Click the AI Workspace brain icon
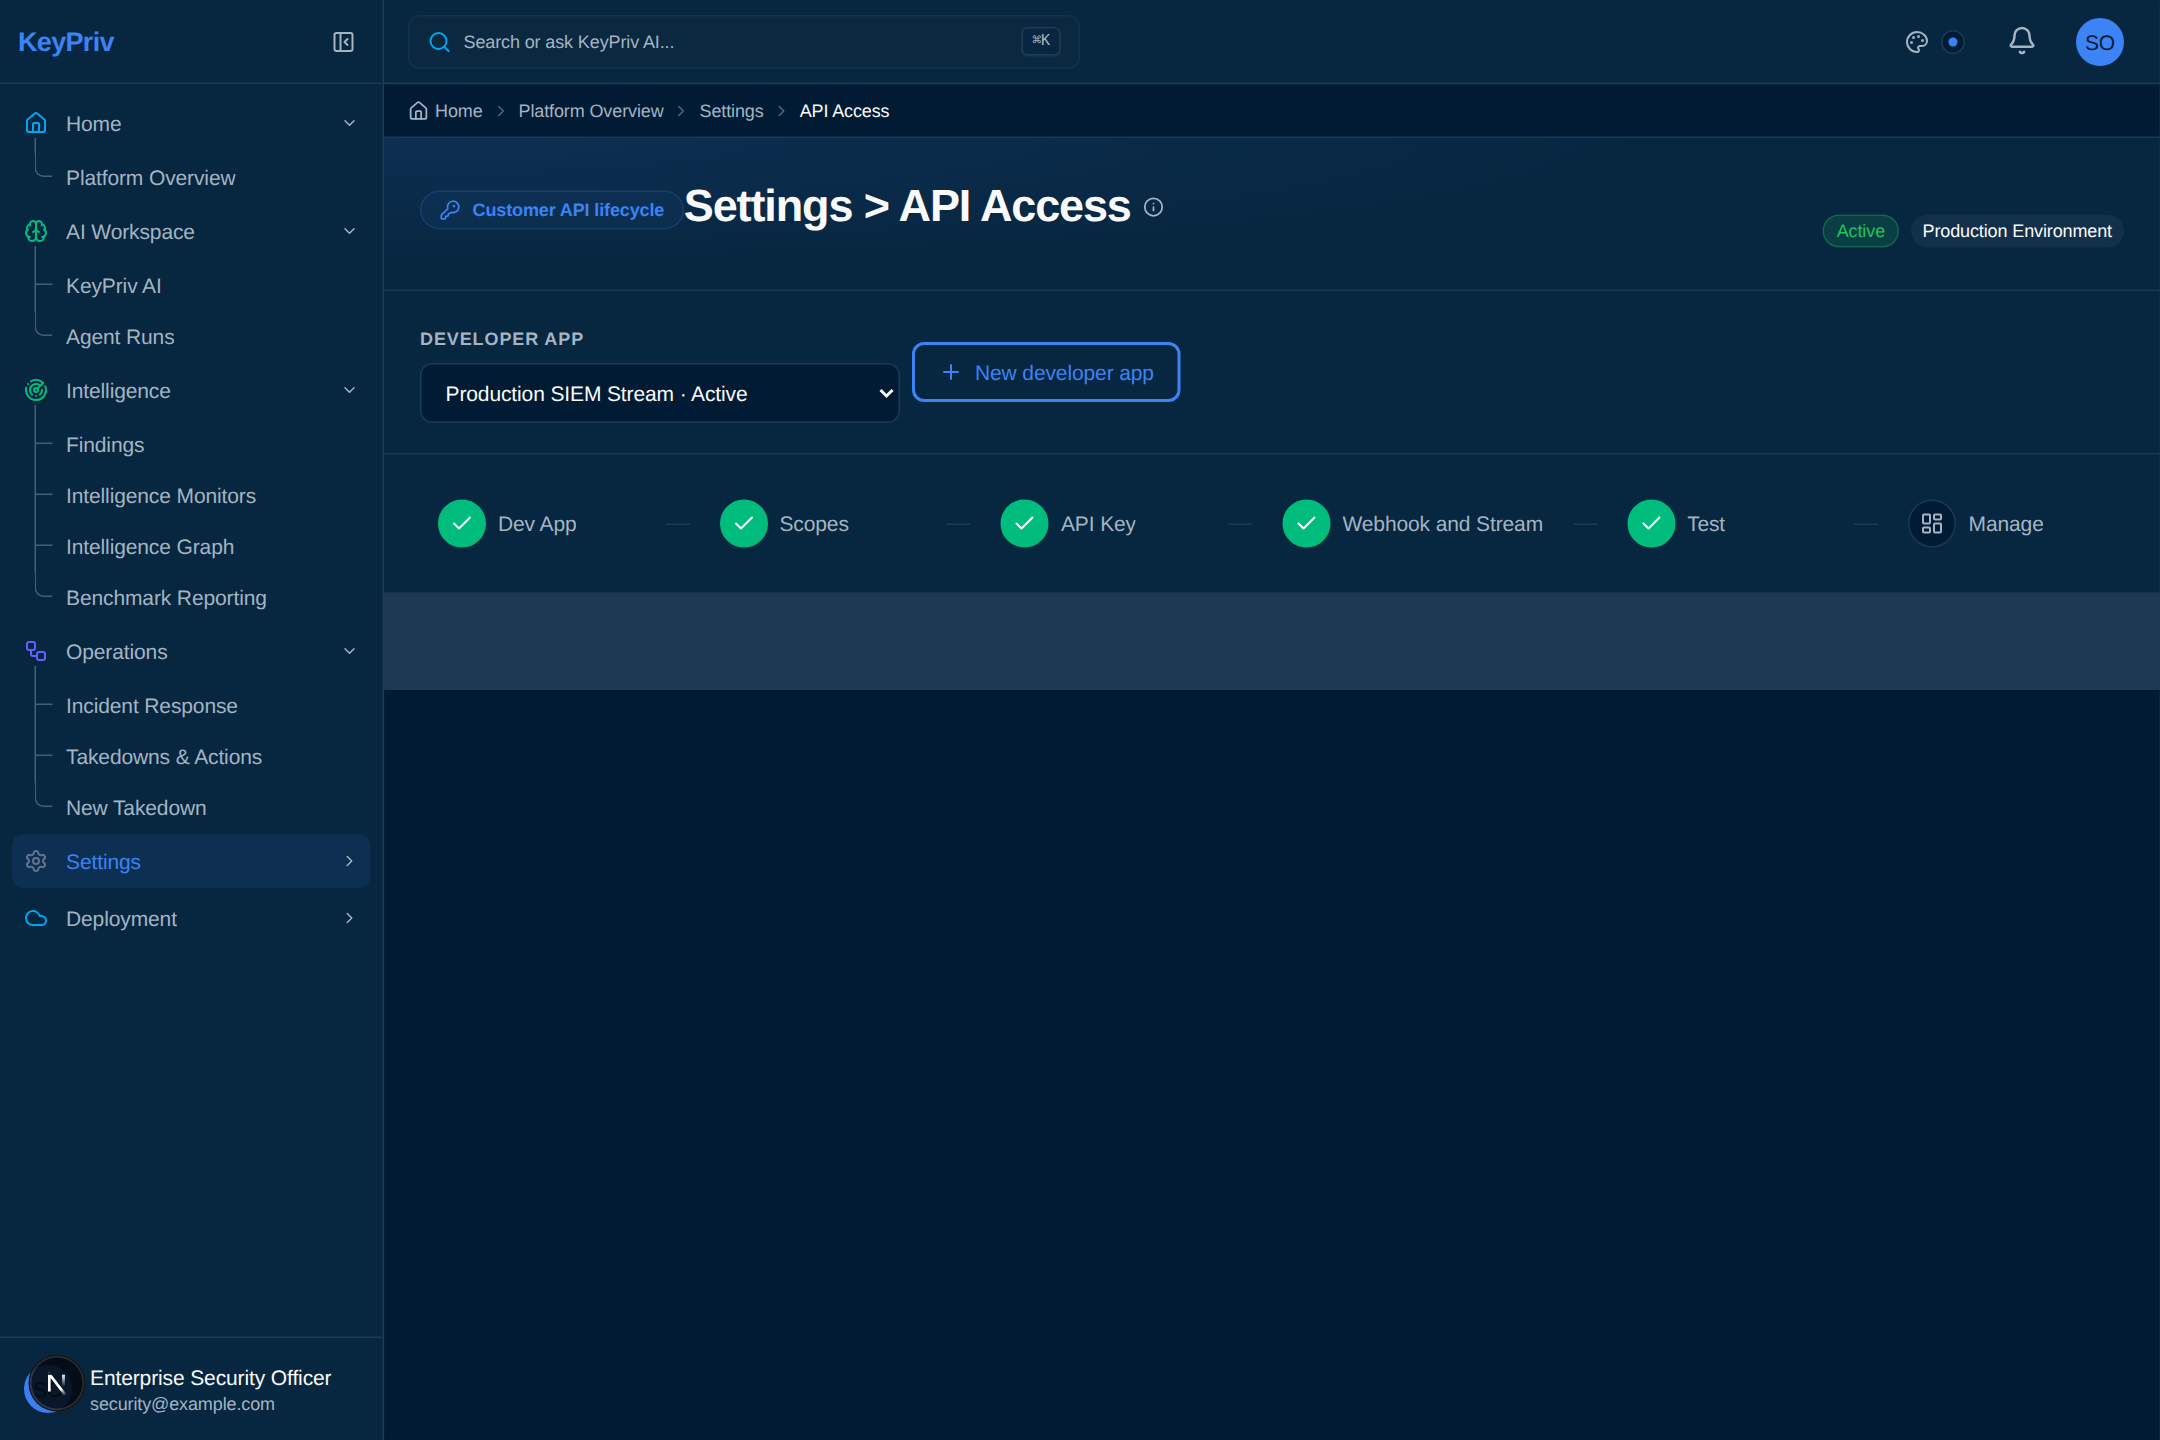The width and height of the screenshot is (2160, 1440). [36, 231]
